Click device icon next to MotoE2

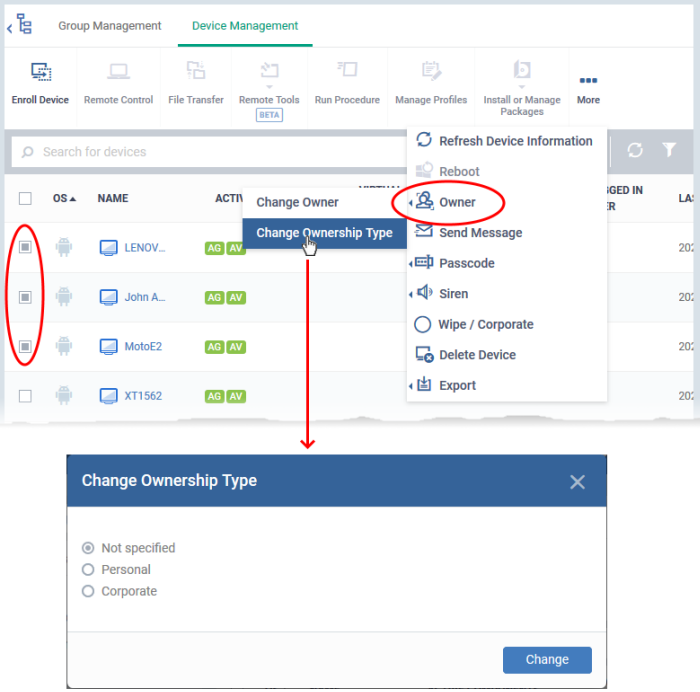click(108, 347)
